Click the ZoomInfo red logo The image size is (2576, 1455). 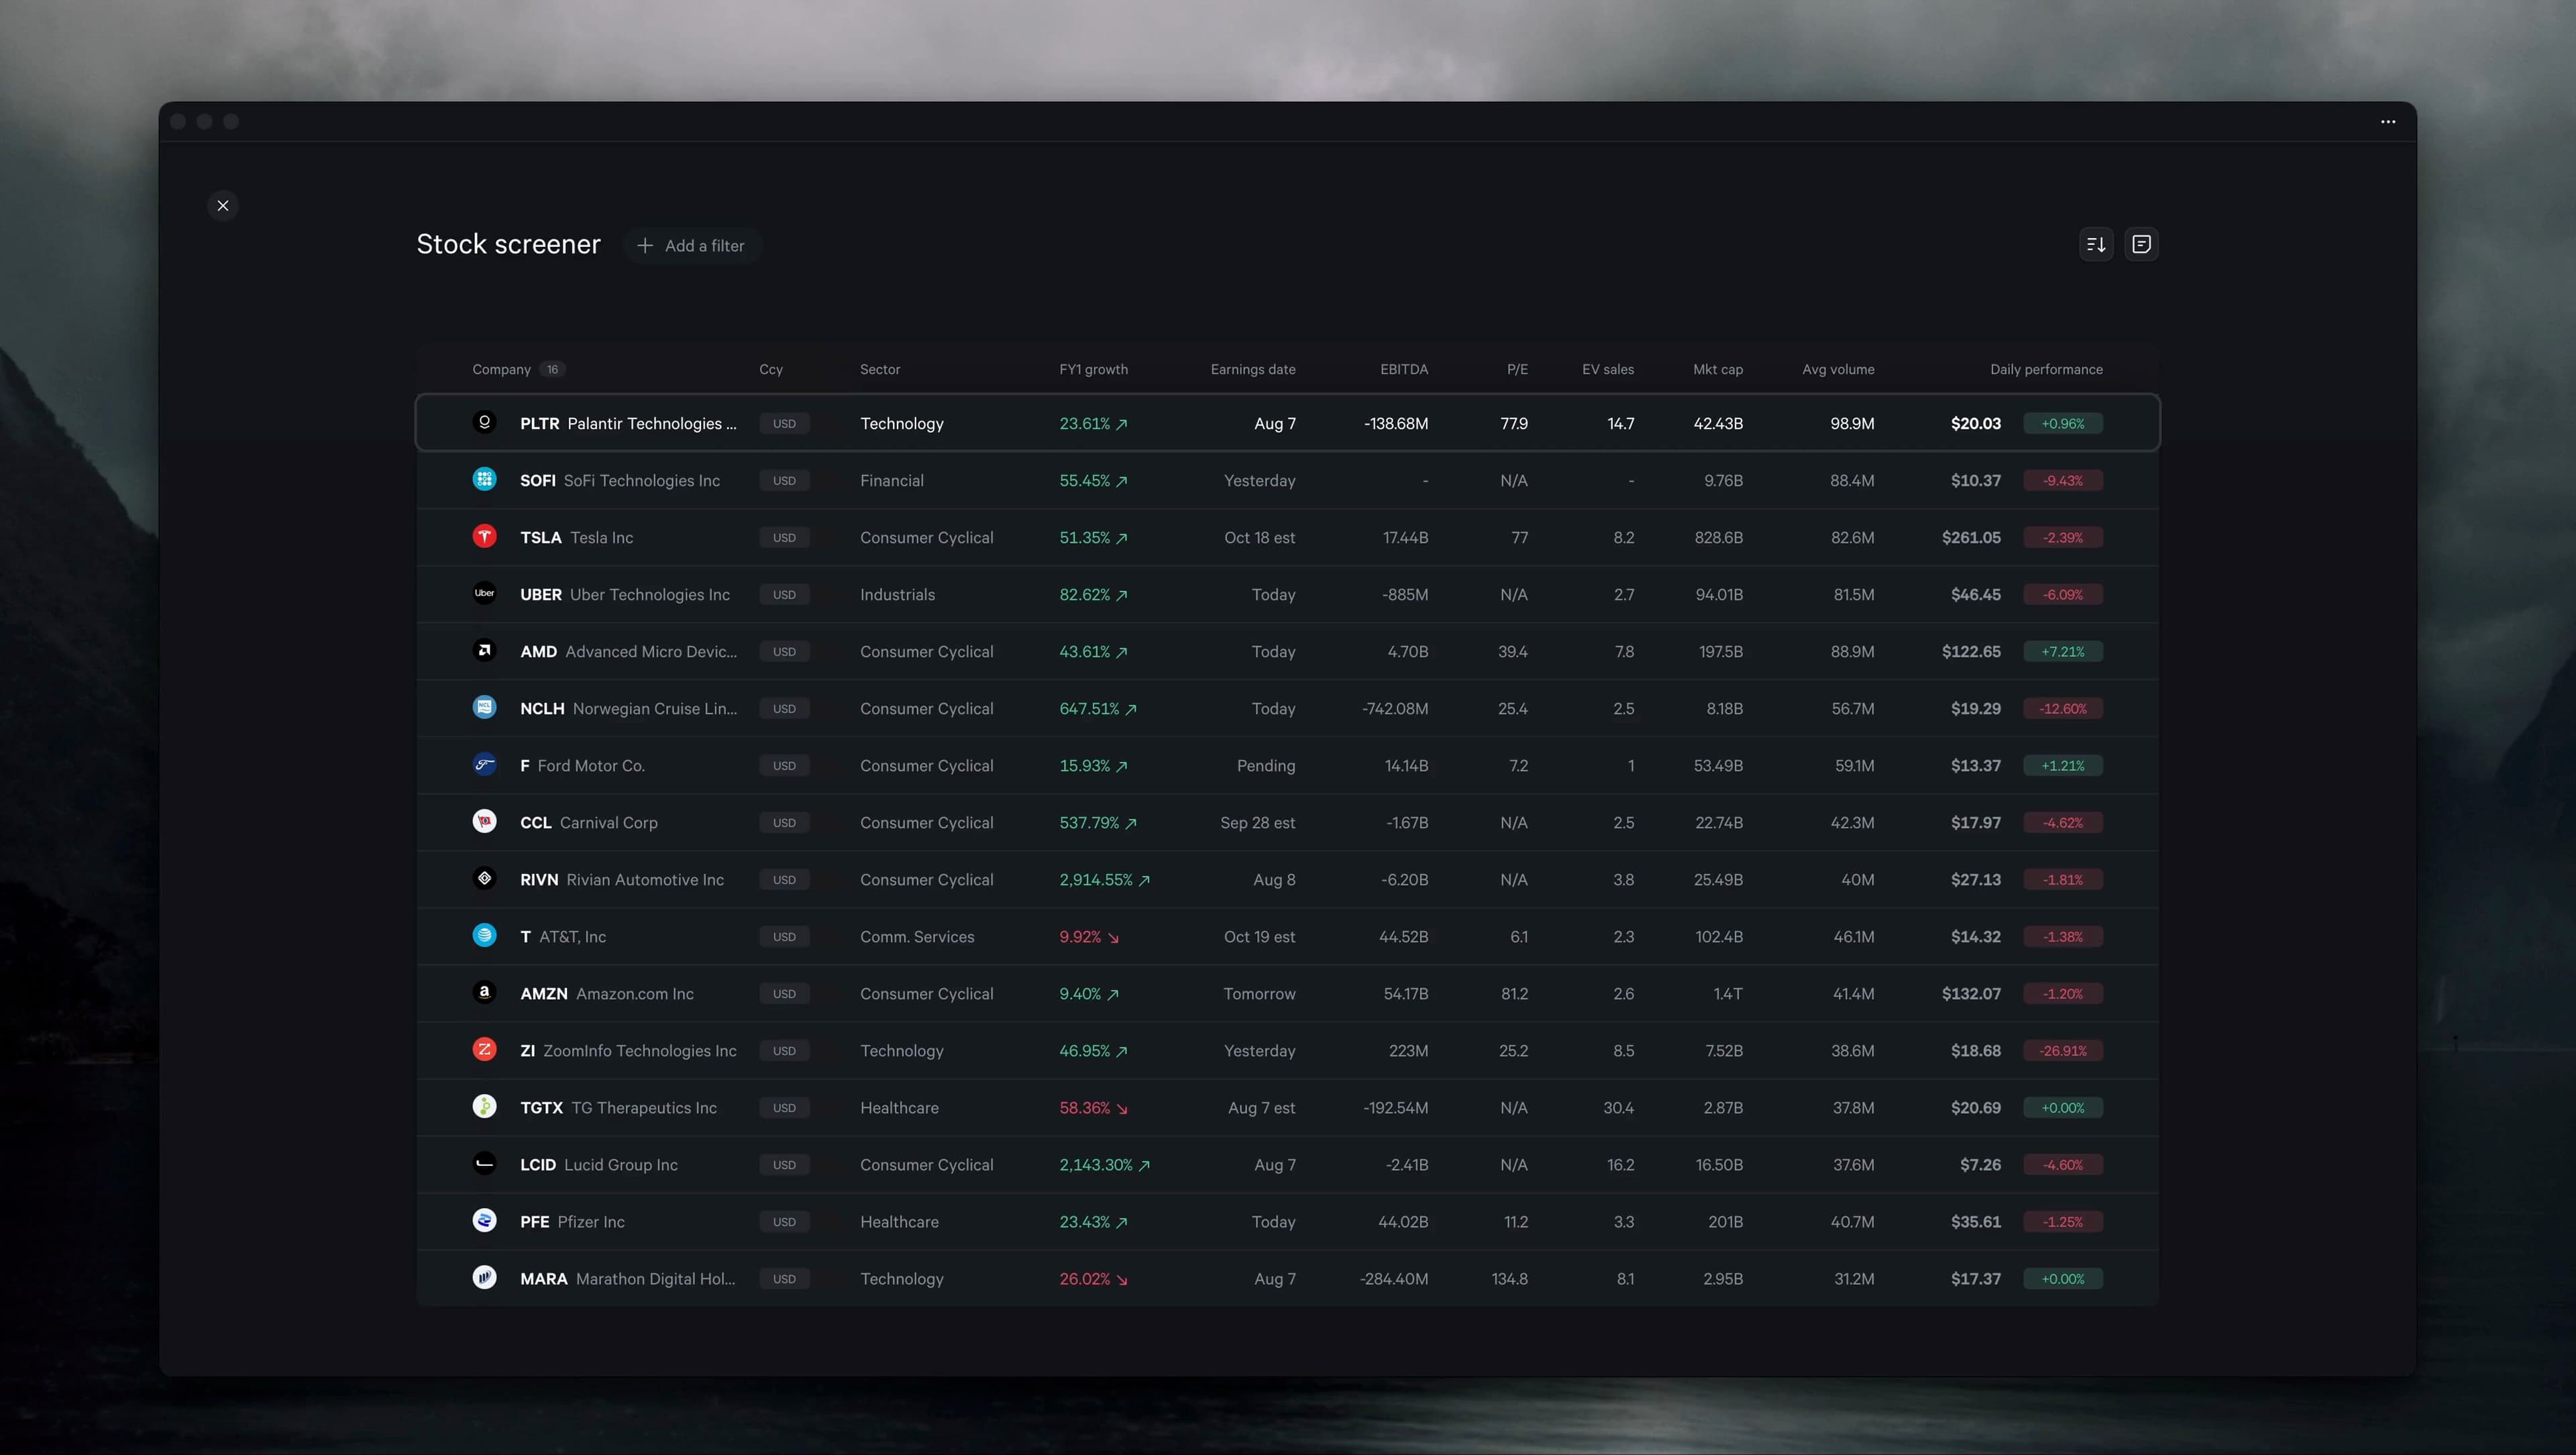click(x=484, y=1050)
